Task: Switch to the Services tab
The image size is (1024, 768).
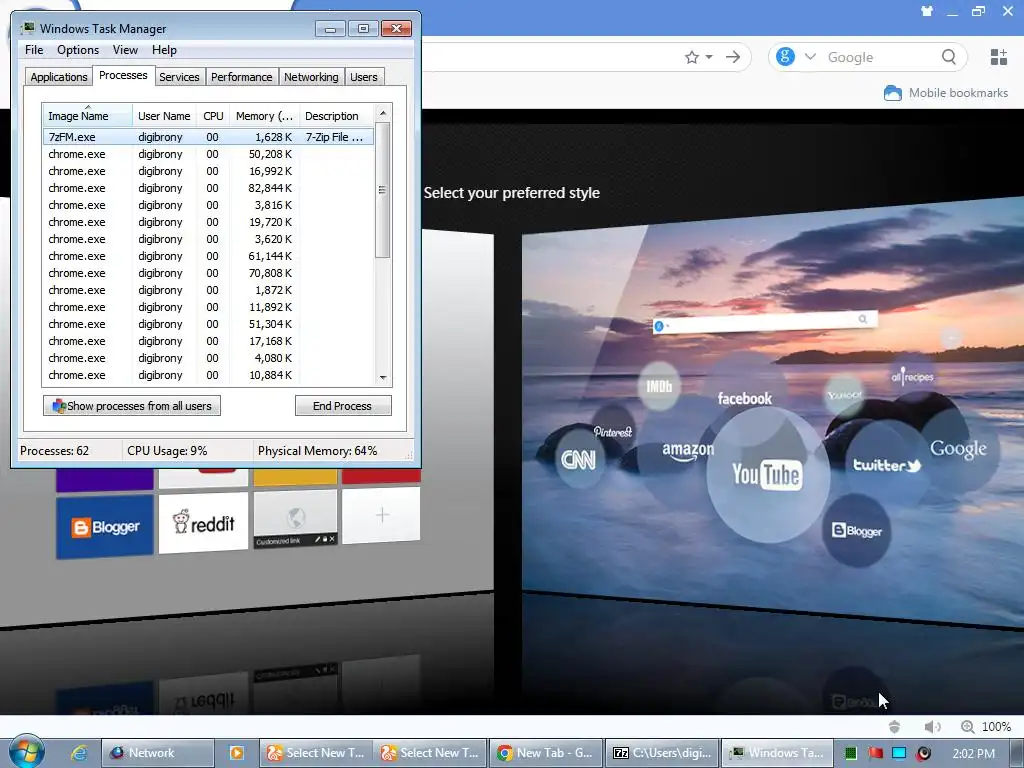Action: click(x=179, y=77)
